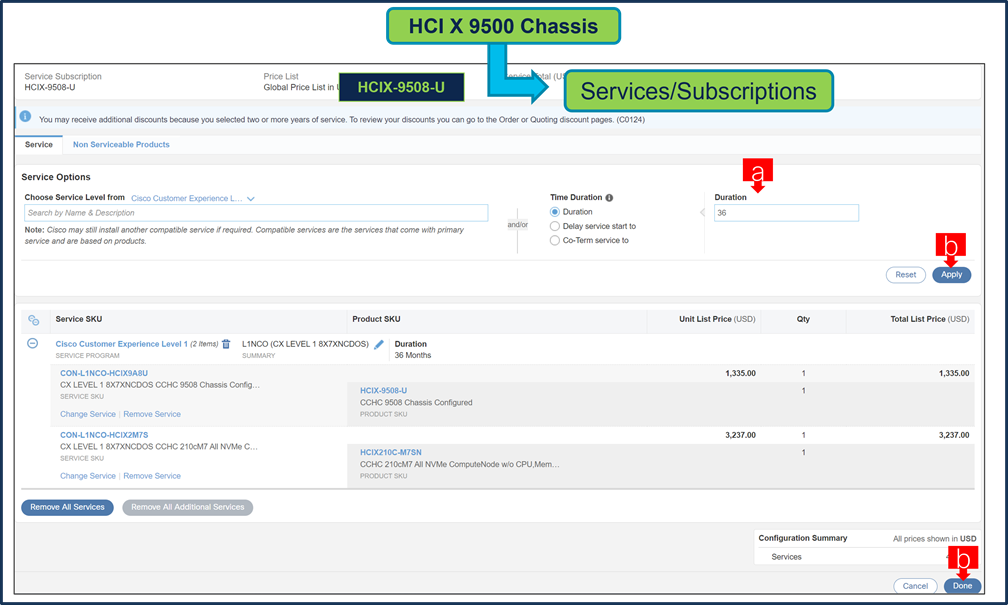Open the CON-L1NCO-HCIX2M7S service SKU link
Viewport: 1008px width, 605px height.
coord(104,435)
